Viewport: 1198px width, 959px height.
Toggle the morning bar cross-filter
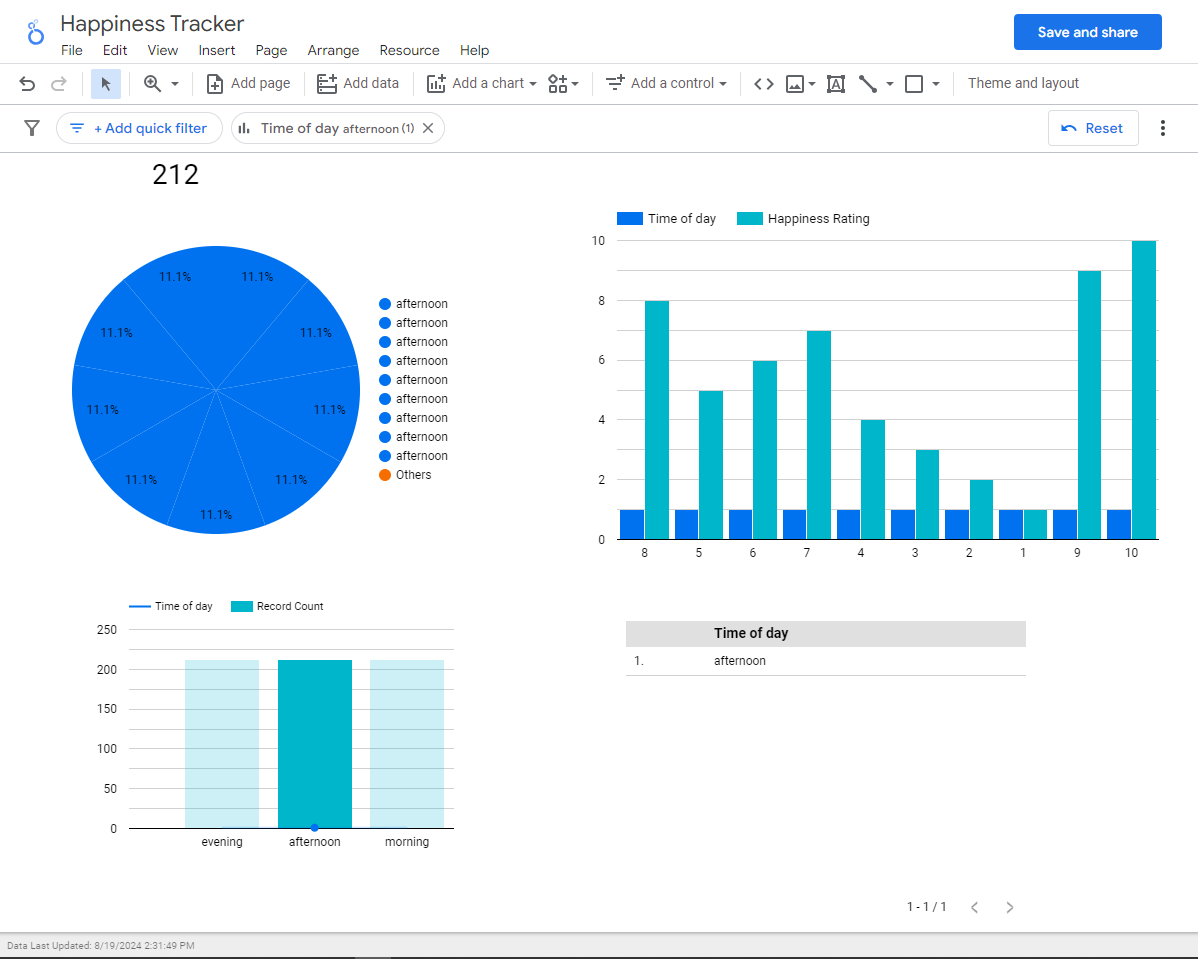click(406, 744)
